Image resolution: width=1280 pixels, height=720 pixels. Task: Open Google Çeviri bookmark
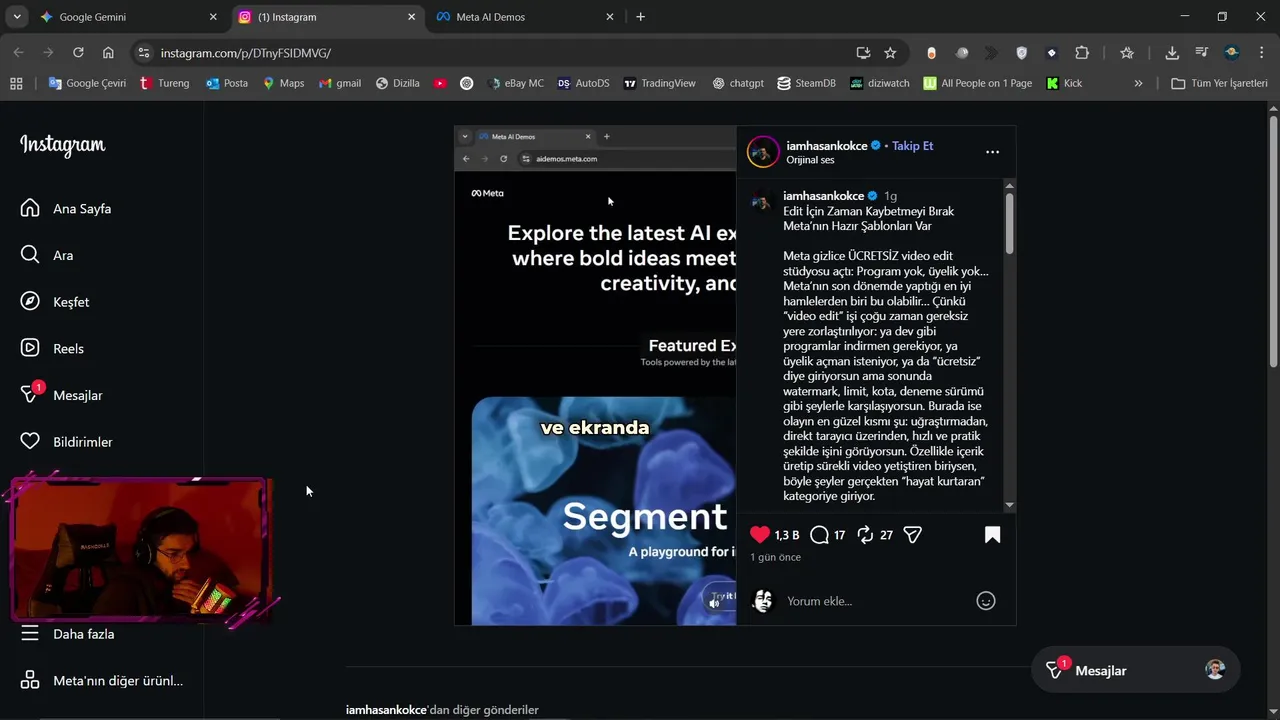point(87,83)
